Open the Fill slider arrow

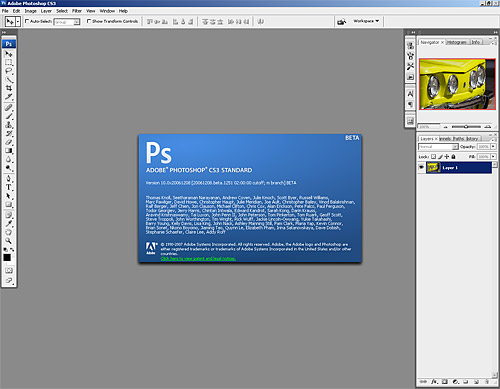(493, 156)
